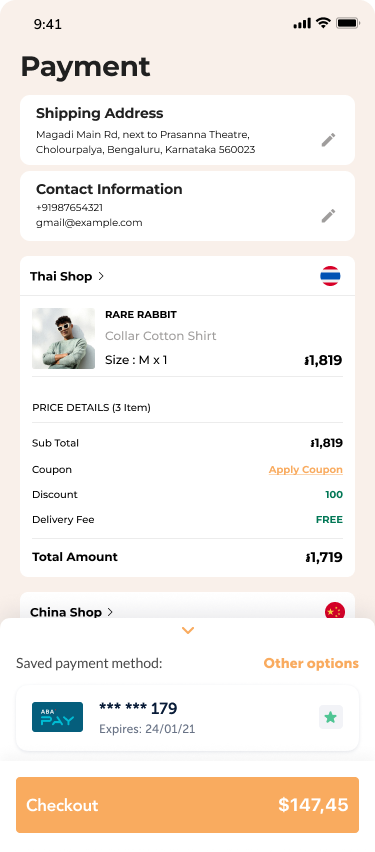Tap the Thailand flag icon
Screen dimensions: 375x852
(x=330, y=276)
